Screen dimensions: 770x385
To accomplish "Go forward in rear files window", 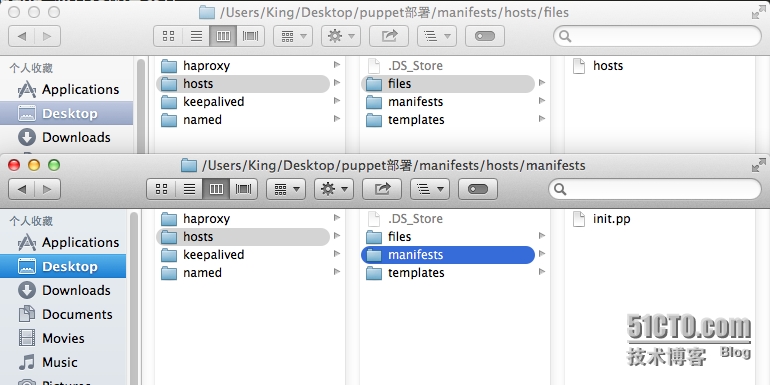I will [47, 36].
